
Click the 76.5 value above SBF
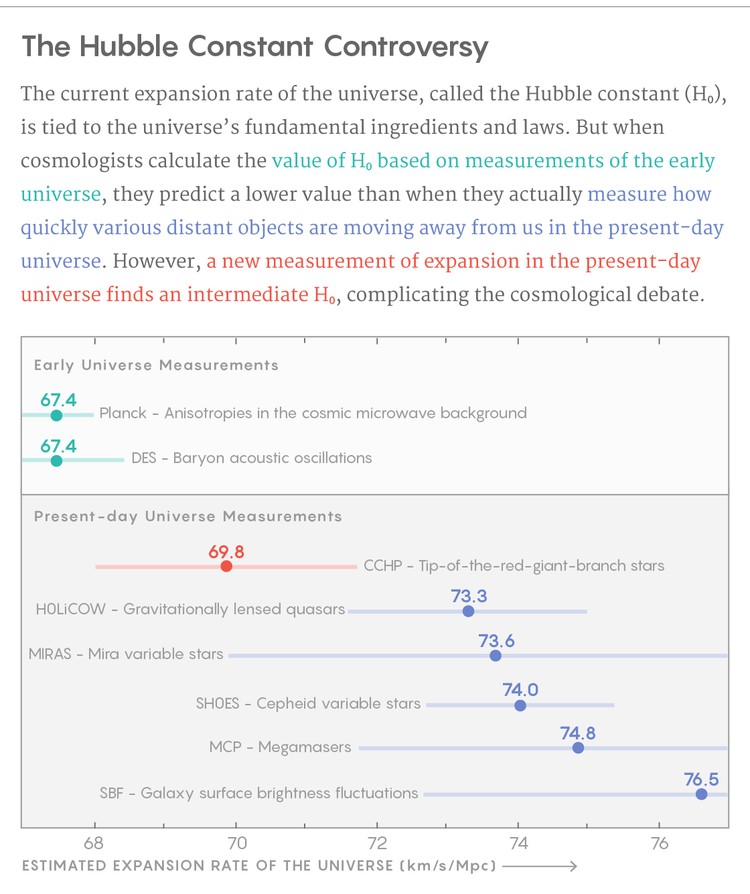coord(701,780)
